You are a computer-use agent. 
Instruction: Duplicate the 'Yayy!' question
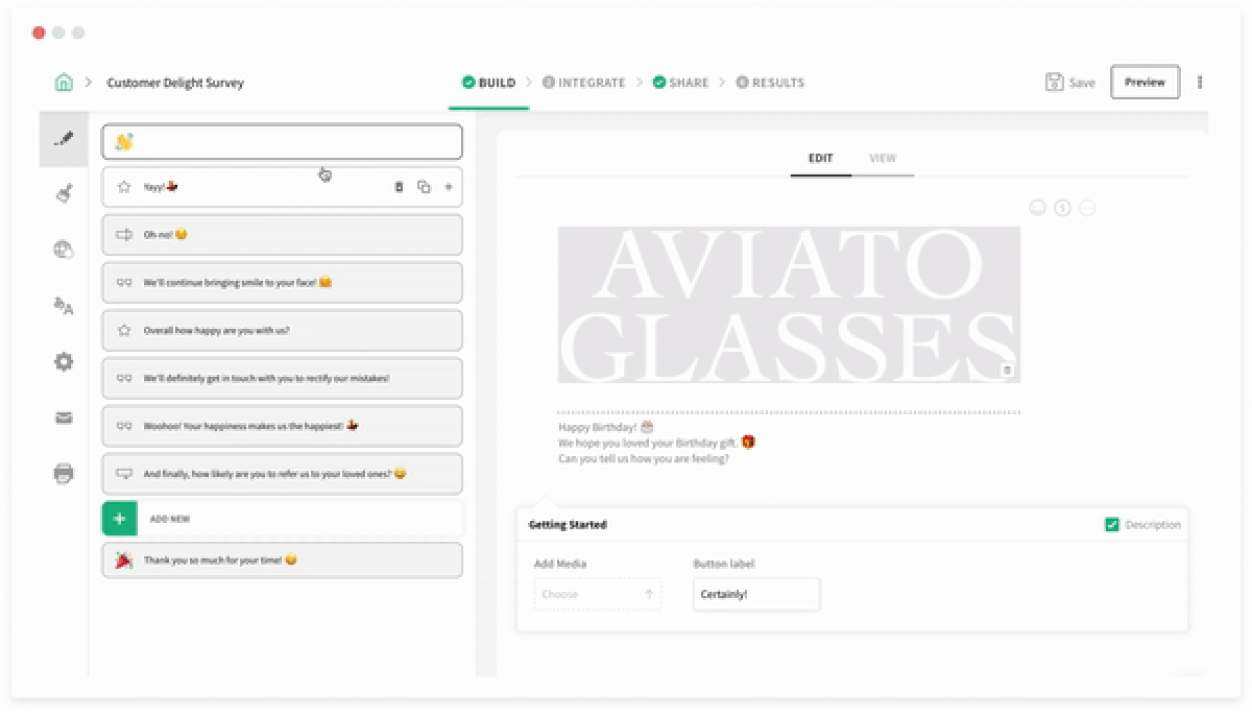pos(424,187)
